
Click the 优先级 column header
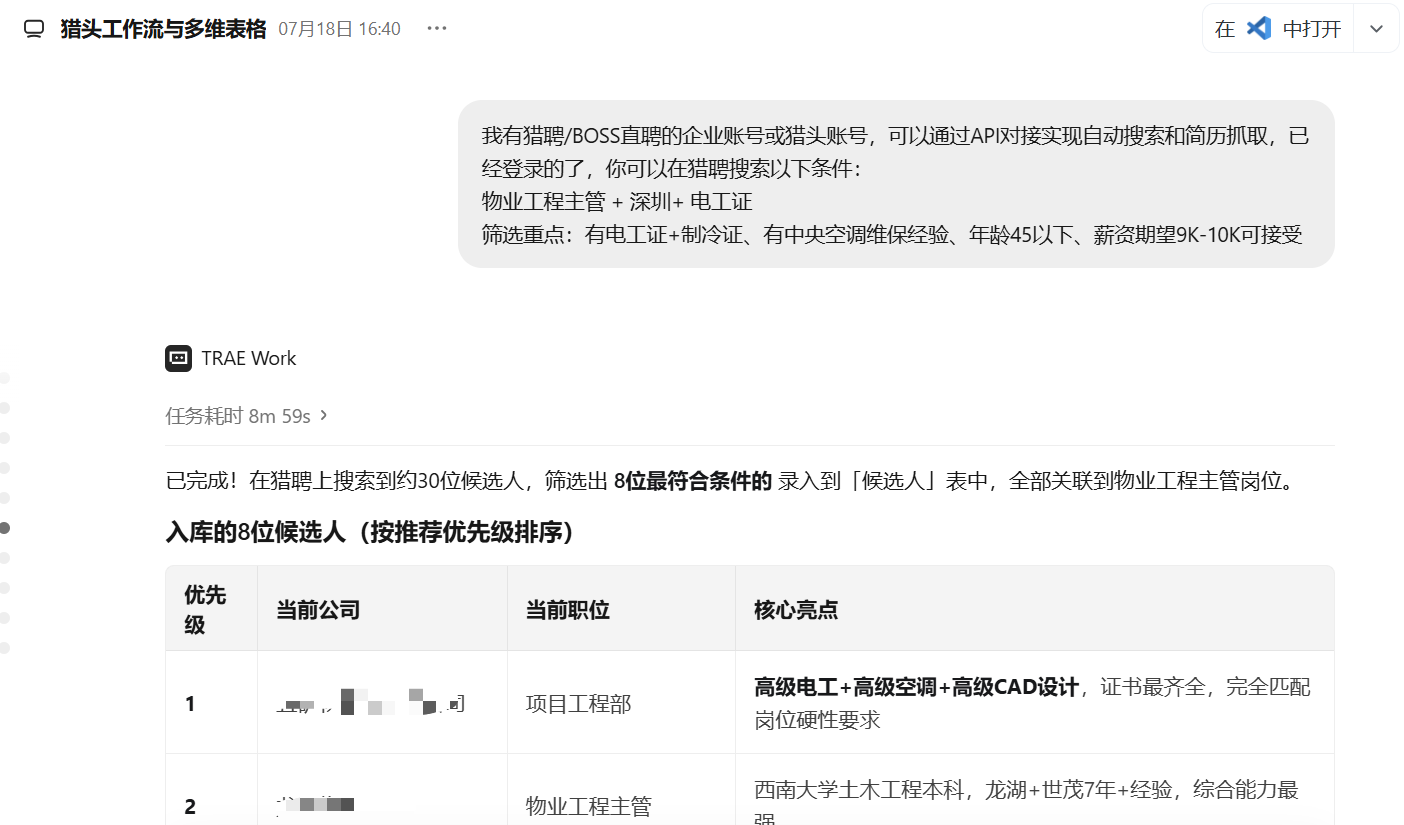(x=212, y=609)
